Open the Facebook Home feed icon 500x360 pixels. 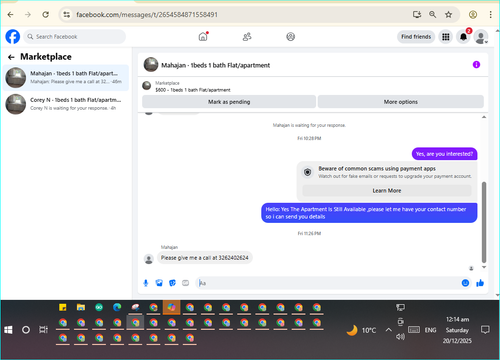(203, 36)
